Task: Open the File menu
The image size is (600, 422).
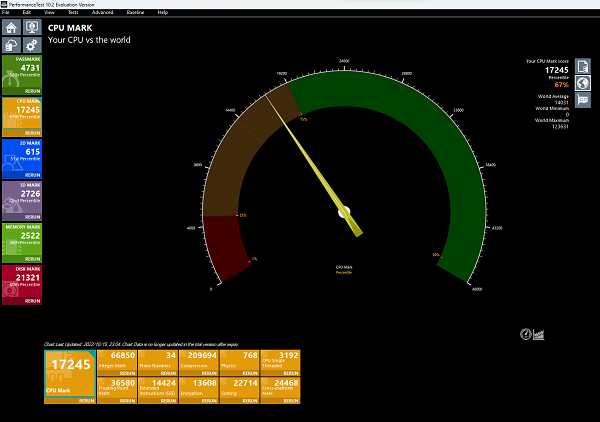Action: [x=5, y=12]
